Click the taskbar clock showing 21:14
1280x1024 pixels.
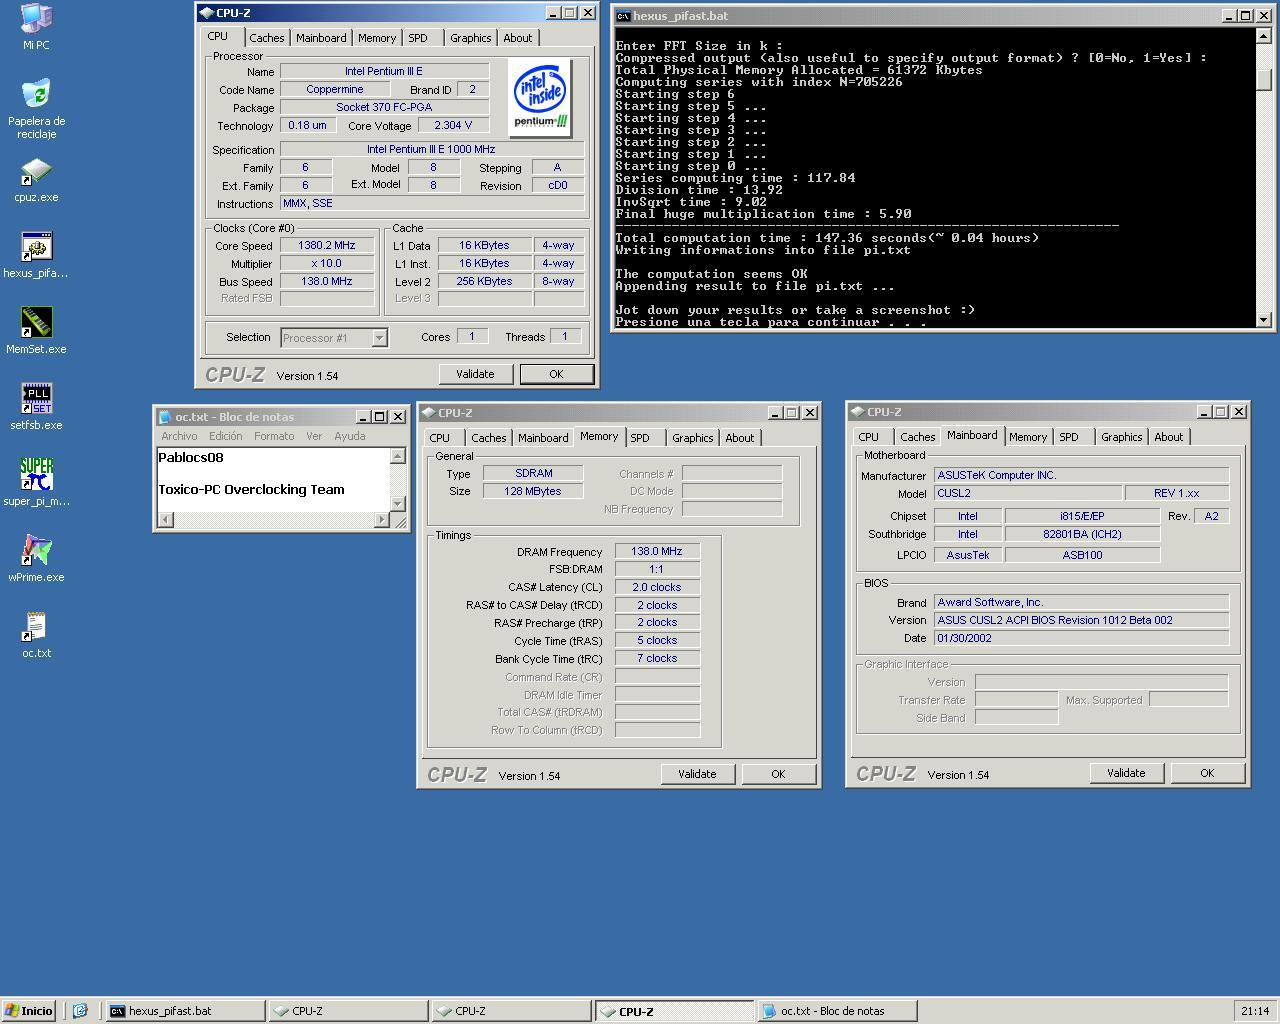point(1255,1011)
